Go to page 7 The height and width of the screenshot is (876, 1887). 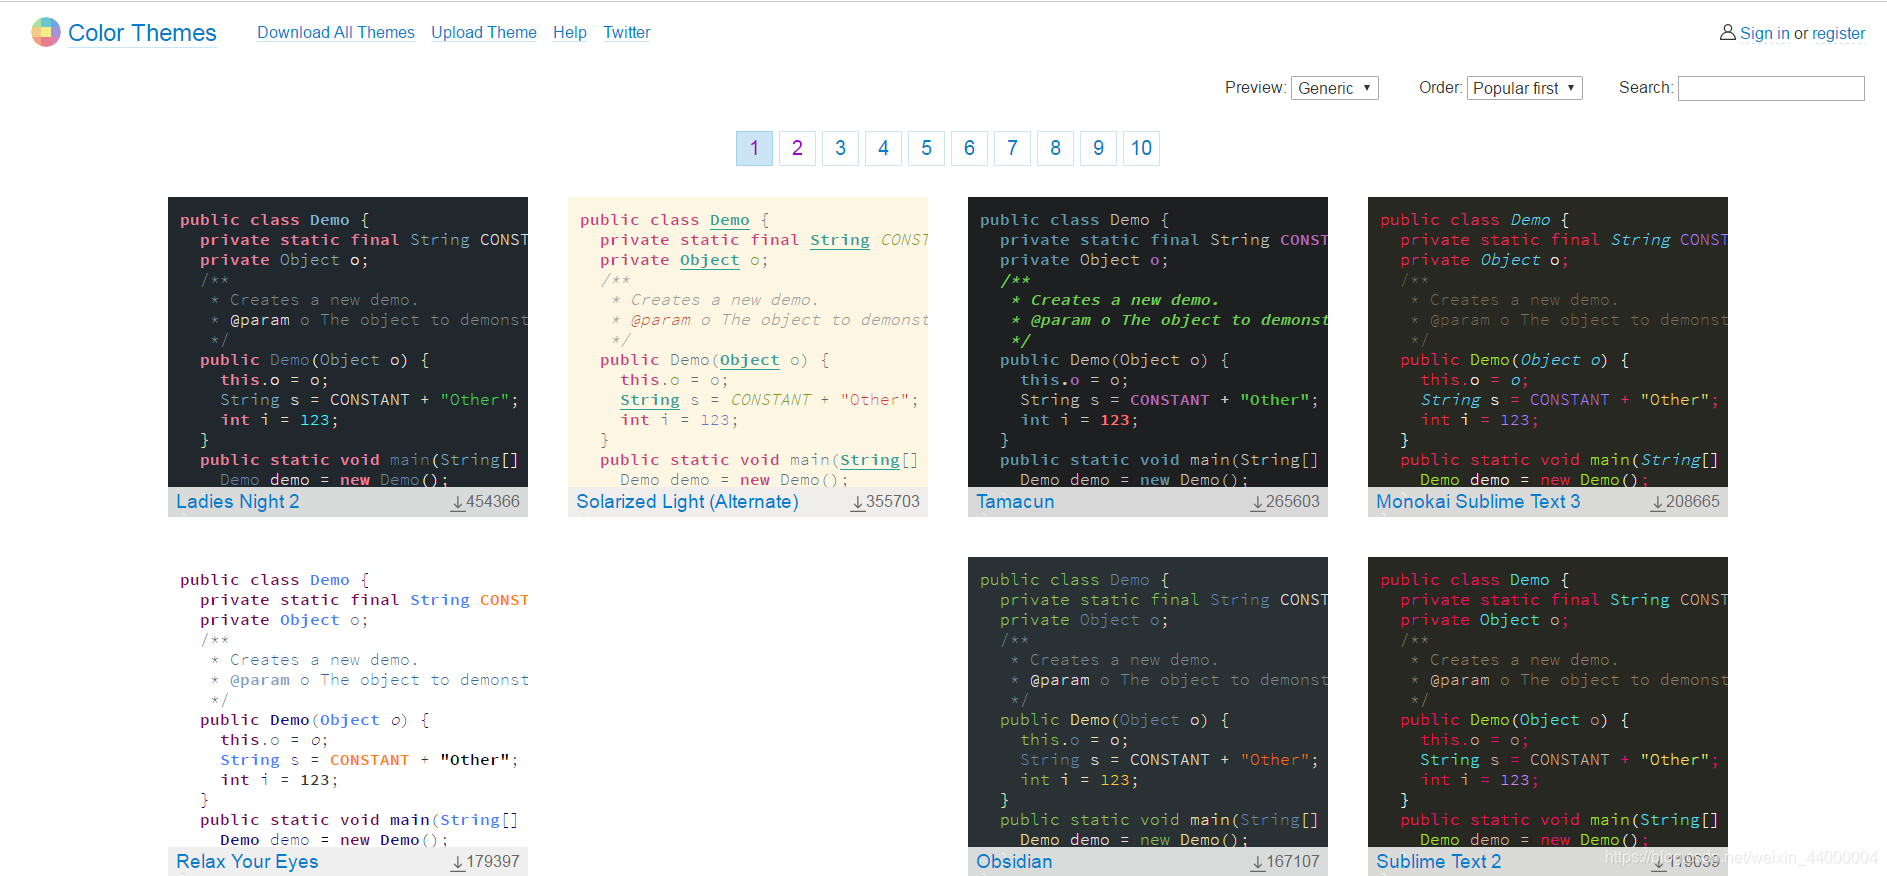coord(1012,148)
